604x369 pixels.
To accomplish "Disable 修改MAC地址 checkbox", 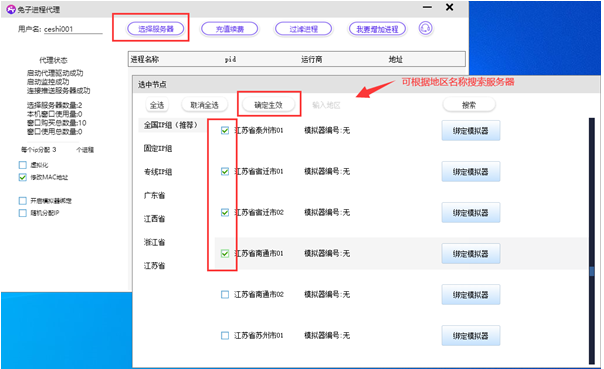I will point(22,177).
